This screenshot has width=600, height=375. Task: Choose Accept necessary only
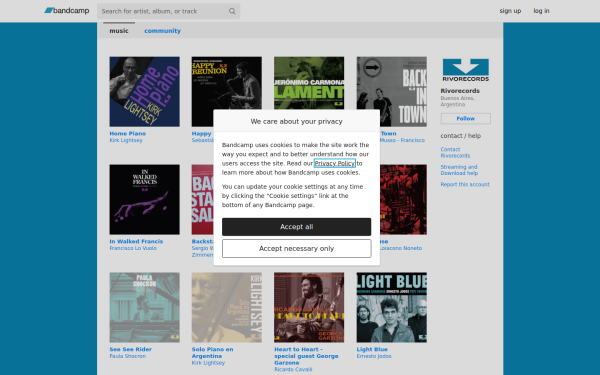click(x=296, y=248)
